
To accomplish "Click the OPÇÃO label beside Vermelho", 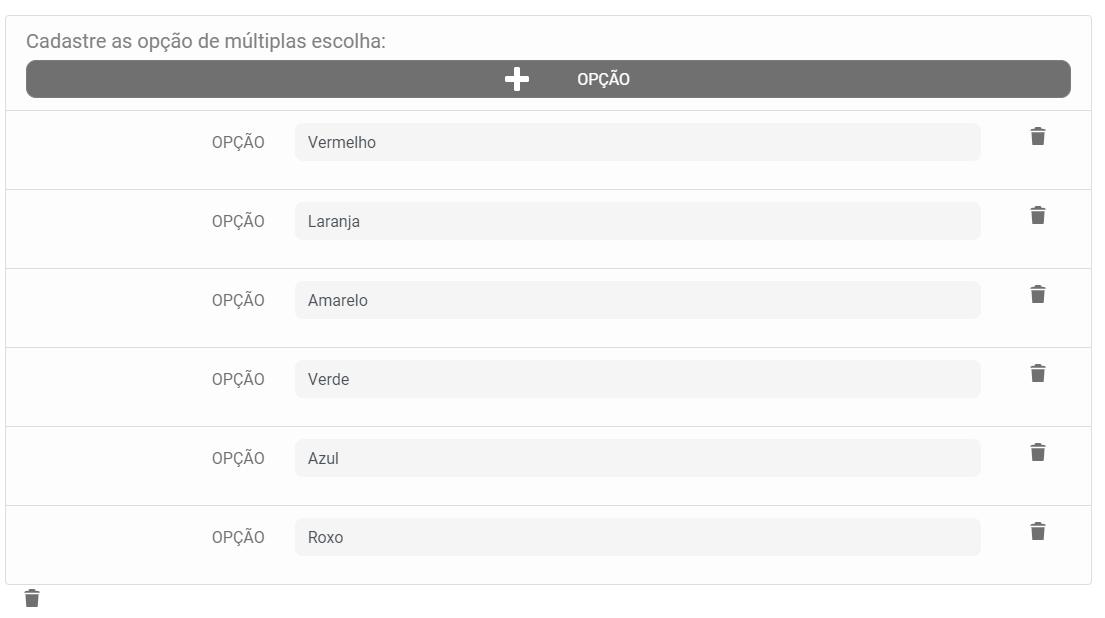I will point(238,142).
